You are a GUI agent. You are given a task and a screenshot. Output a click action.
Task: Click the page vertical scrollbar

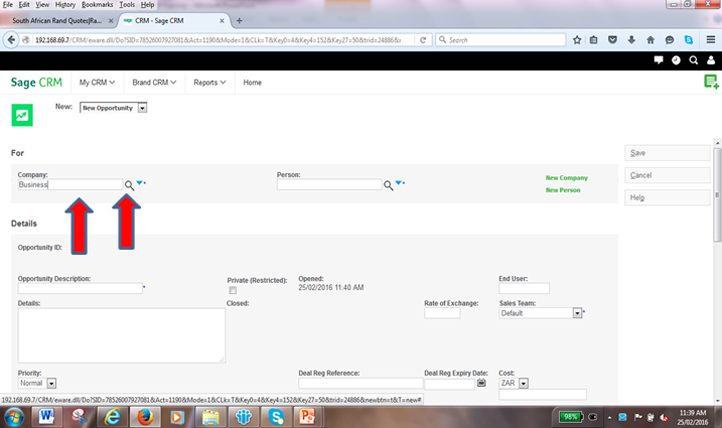click(717, 193)
